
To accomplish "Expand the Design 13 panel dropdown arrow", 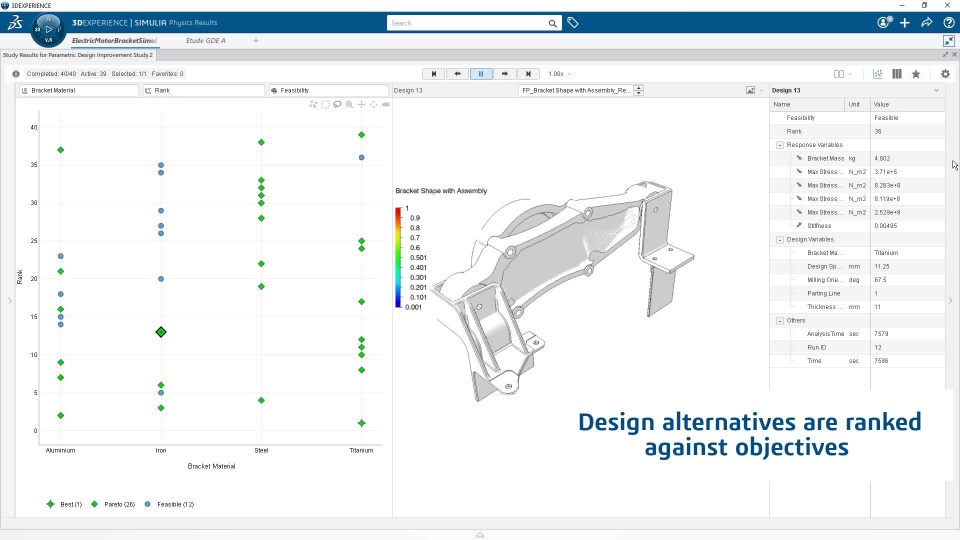I will (x=936, y=91).
